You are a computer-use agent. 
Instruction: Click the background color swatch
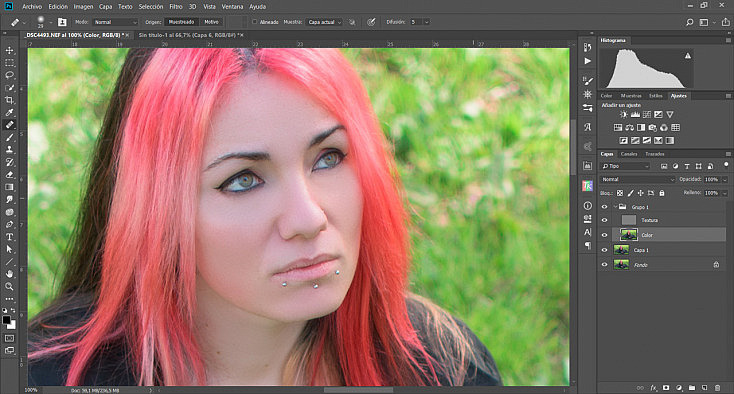point(12,325)
